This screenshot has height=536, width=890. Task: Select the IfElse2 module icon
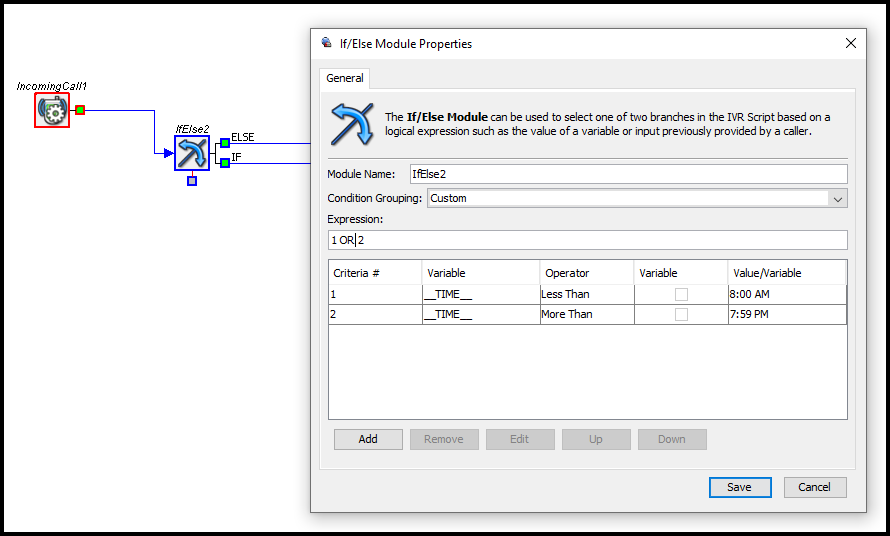[x=192, y=153]
